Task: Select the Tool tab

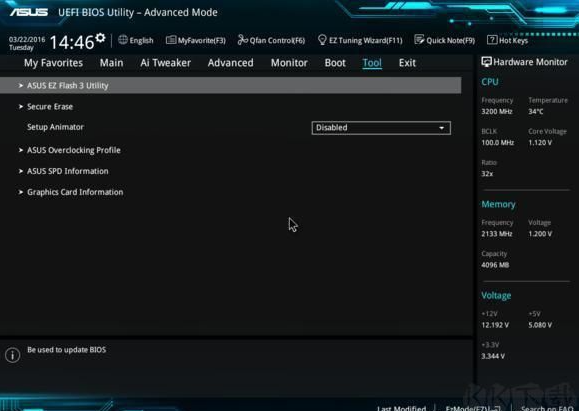Action: coord(372,63)
